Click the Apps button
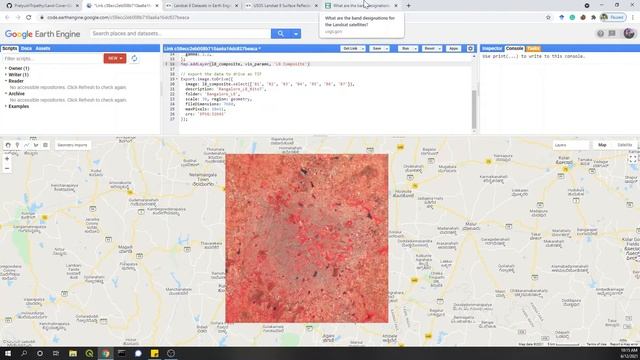 point(453,49)
